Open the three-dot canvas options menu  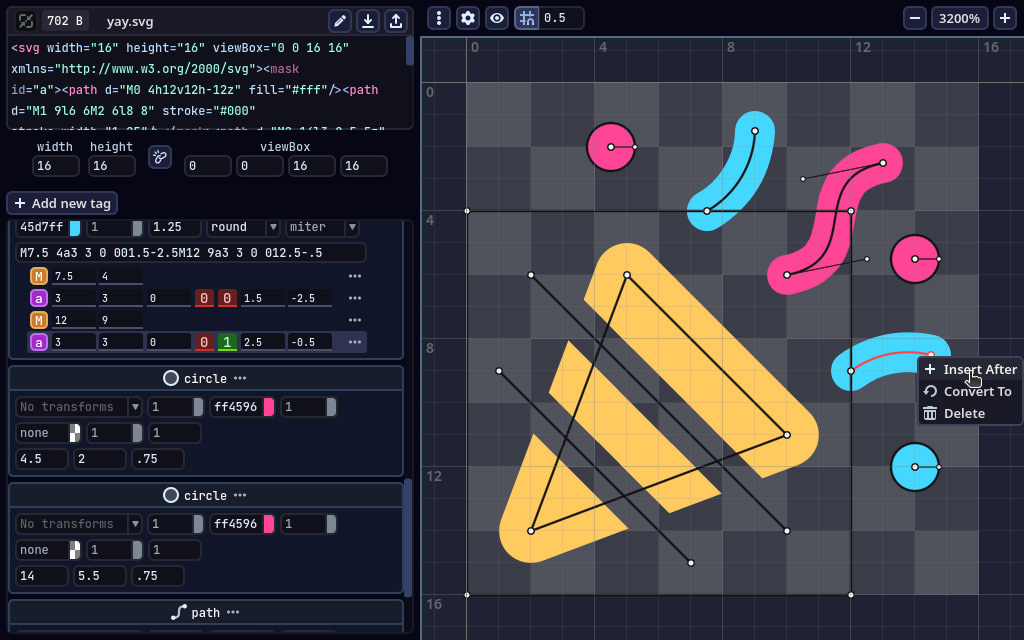(439, 18)
